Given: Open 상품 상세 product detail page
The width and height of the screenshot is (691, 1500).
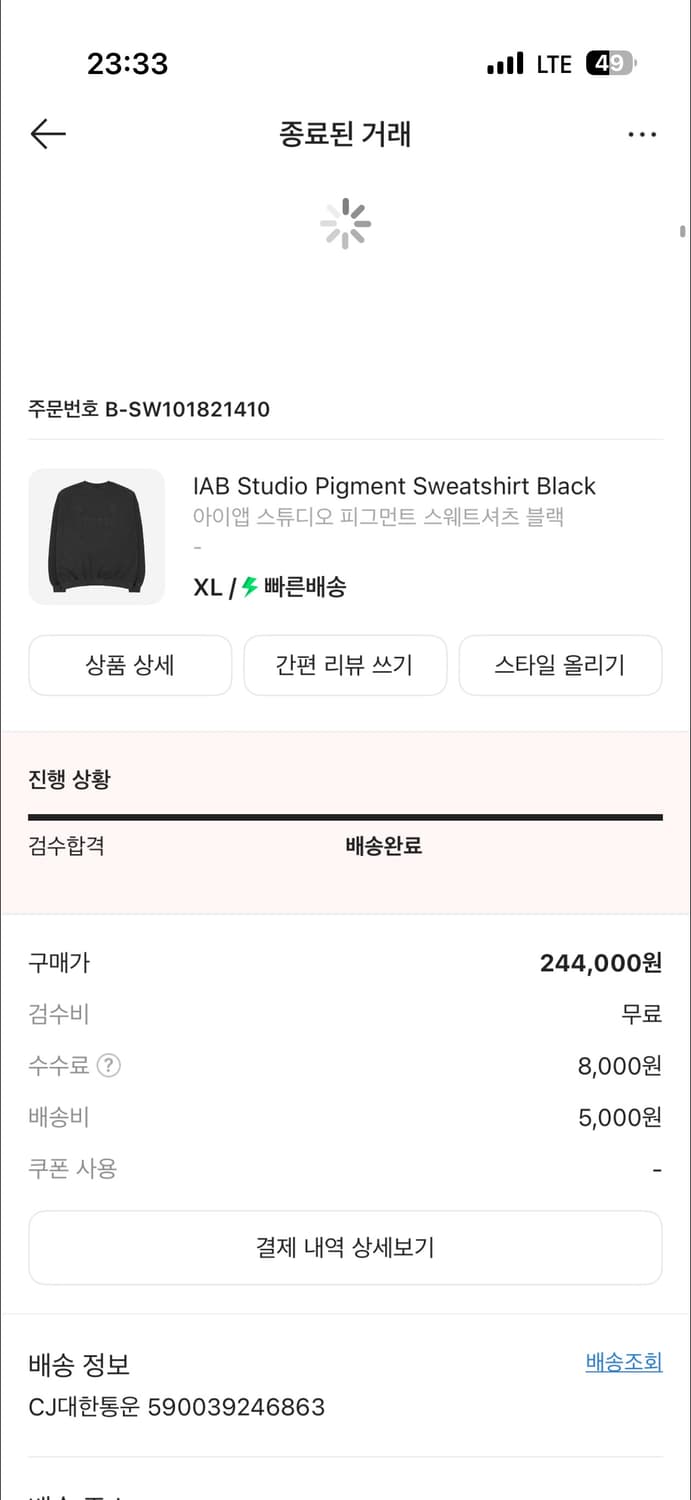Looking at the screenshot, I should 130,665.
